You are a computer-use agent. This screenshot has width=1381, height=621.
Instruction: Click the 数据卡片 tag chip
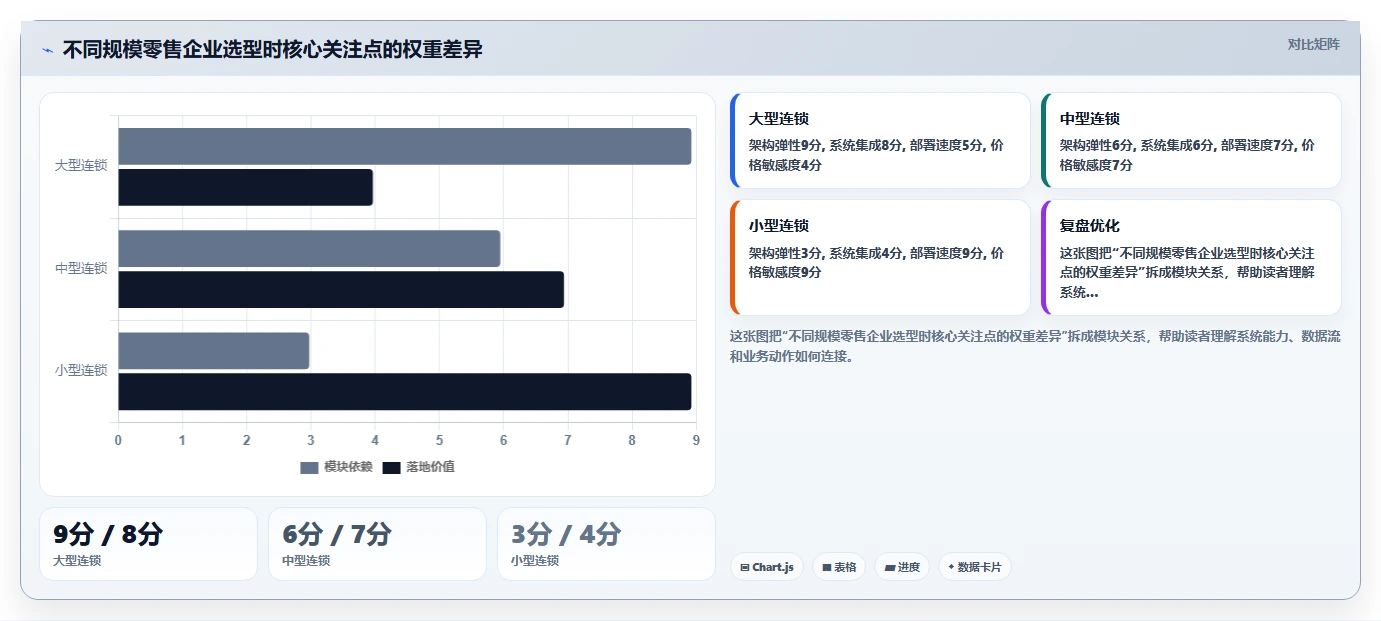click(974, 567)
